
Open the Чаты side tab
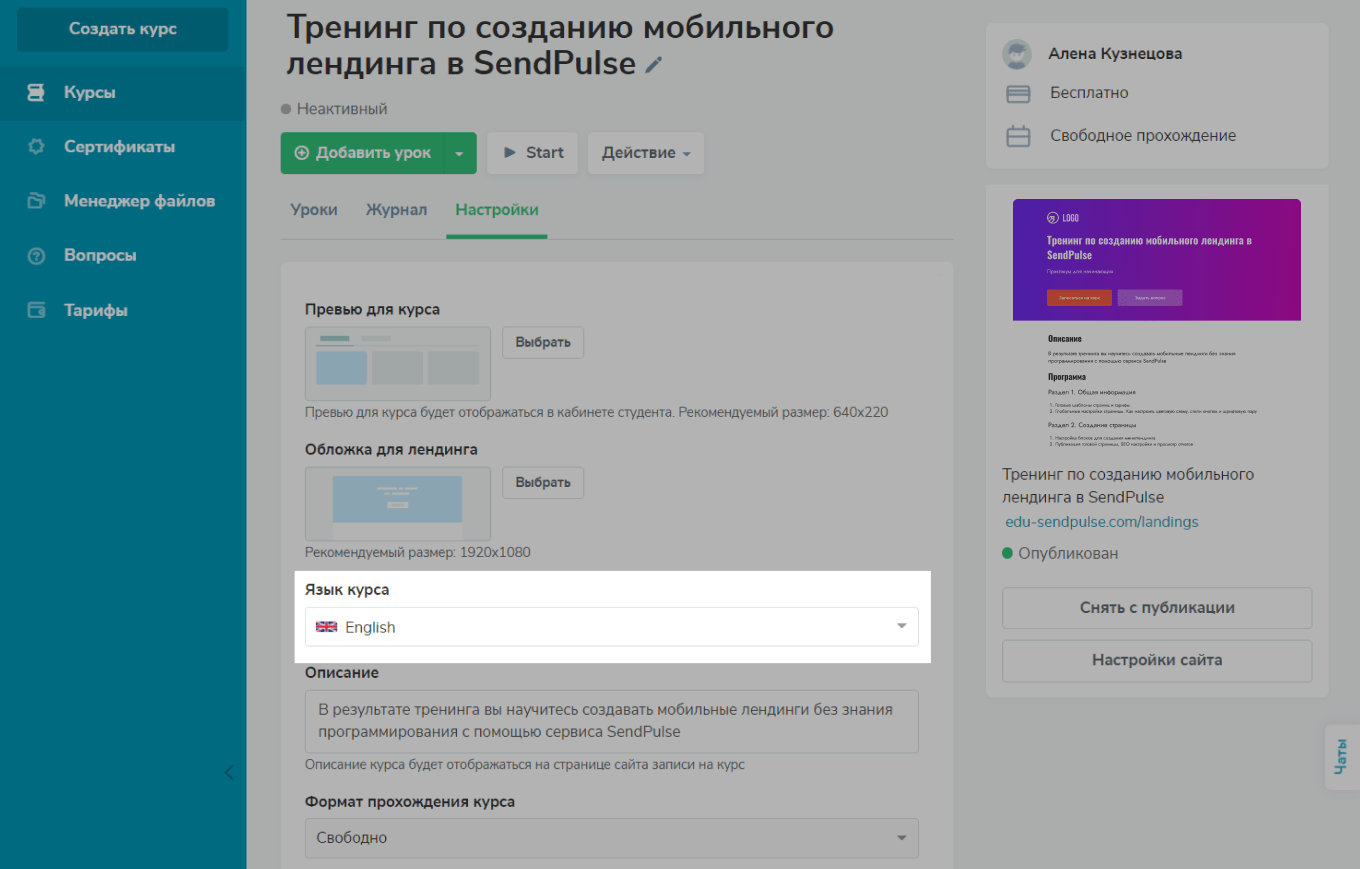[1341, 757]
